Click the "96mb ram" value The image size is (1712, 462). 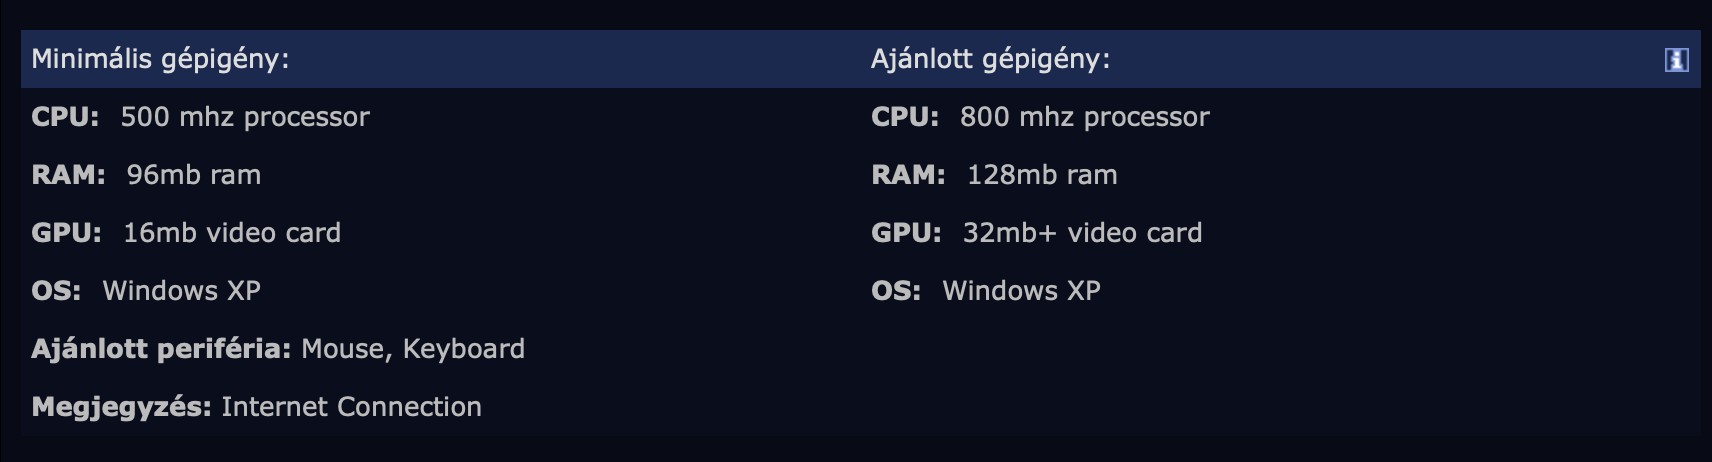[193, 175]
